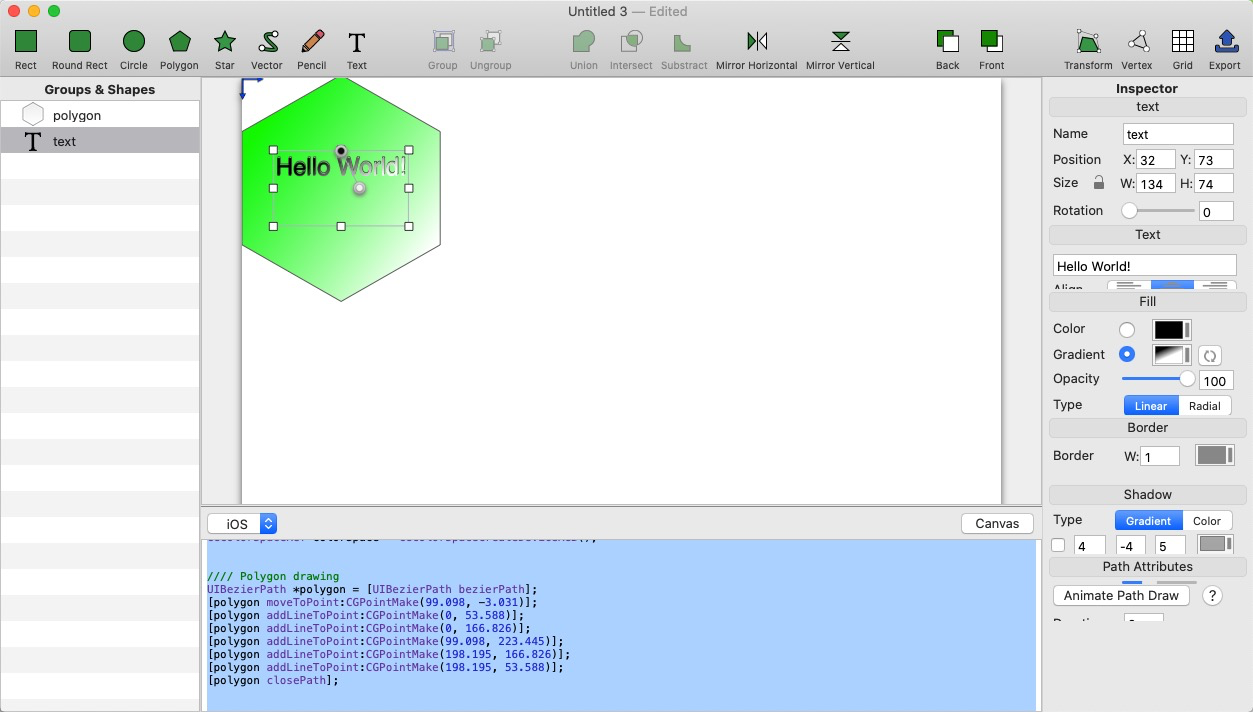Click the Rotation slider
The width and height of the screenshot is (1253, 712).
click(x=1158, y=211)
